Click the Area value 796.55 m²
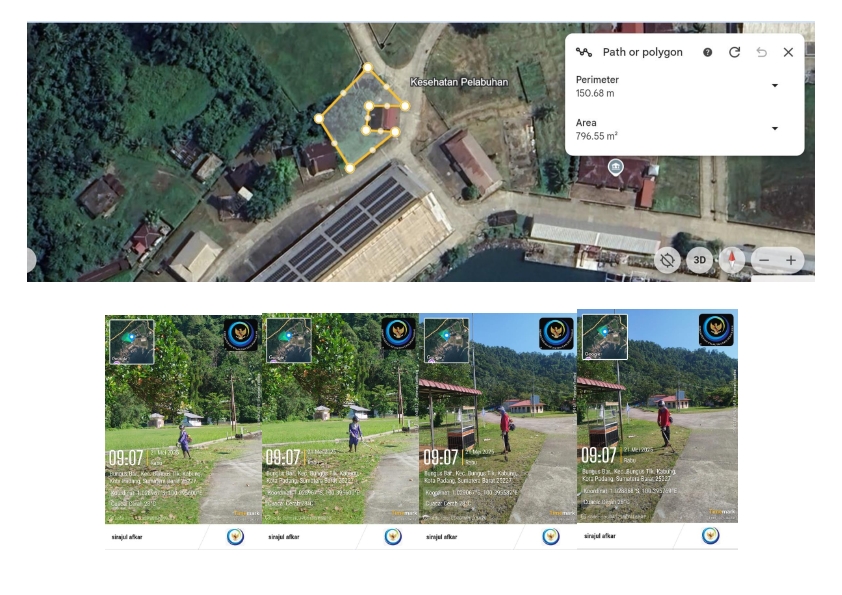Screen dimensions: 842x595 597,136
